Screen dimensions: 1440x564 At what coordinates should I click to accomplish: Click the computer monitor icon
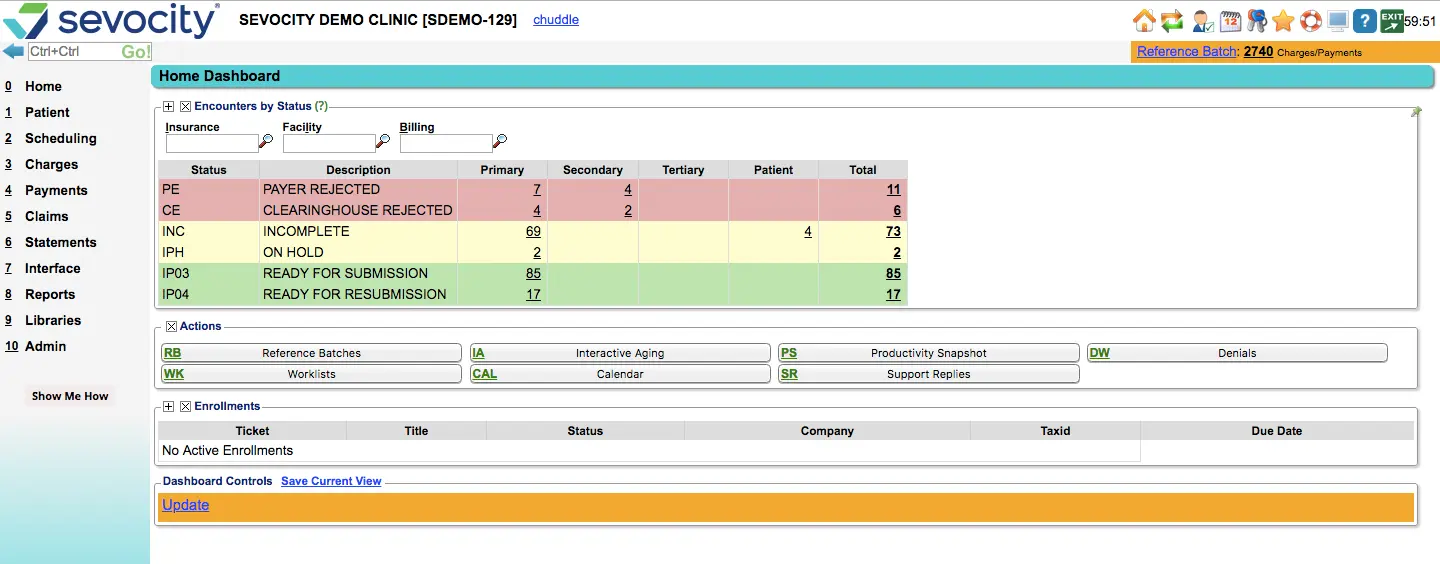[1338, 20]
